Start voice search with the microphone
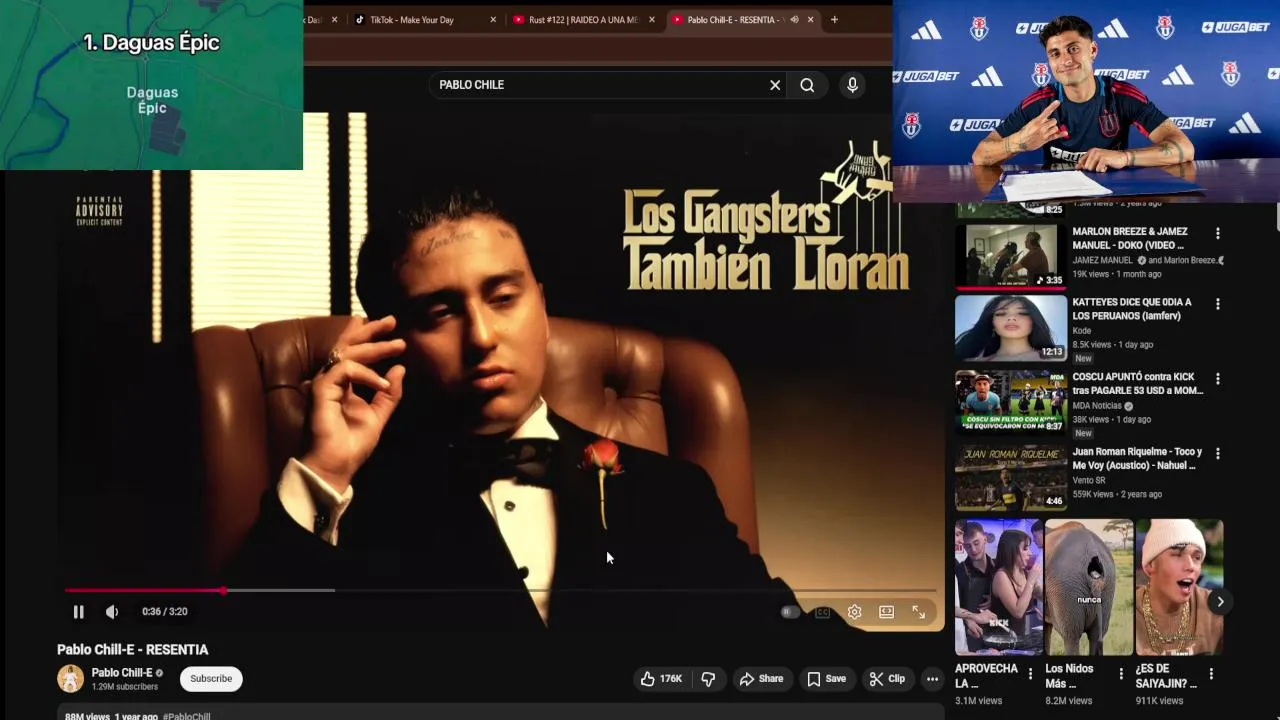This screenshot has height=720, width=1280. tap(852, 85)
